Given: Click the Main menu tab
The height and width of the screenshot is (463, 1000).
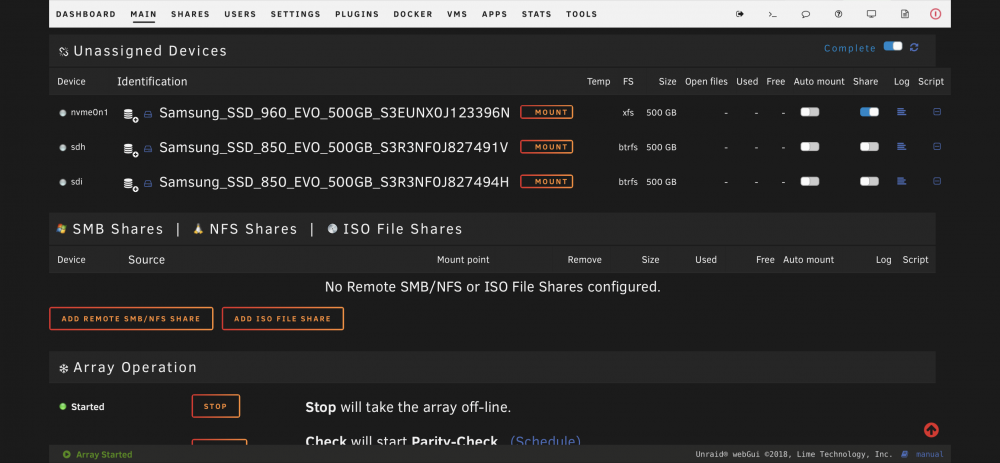Looking at the screenshot, I should [x=143, y=14].
